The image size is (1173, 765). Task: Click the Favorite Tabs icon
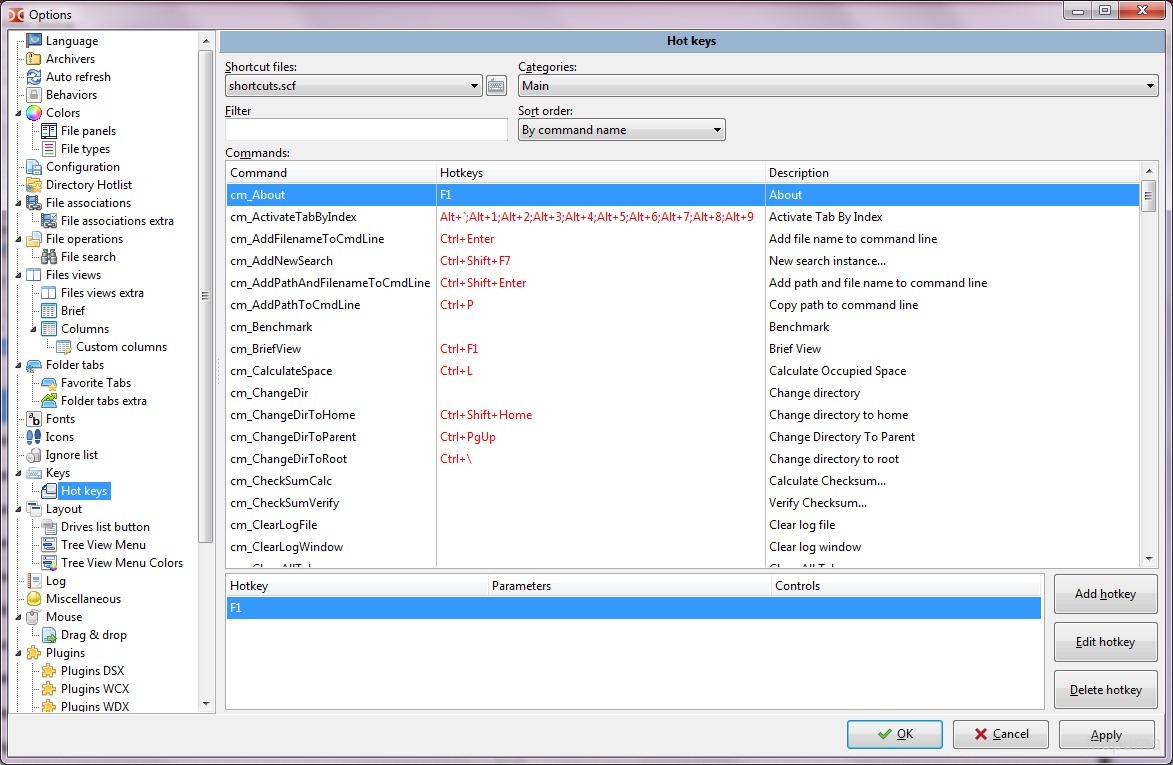pyautogui.click(x=49, y=383)
